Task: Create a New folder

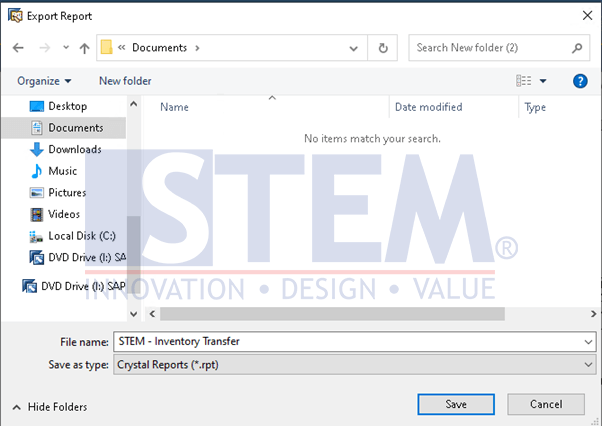Action: click(x=125, y=81)
